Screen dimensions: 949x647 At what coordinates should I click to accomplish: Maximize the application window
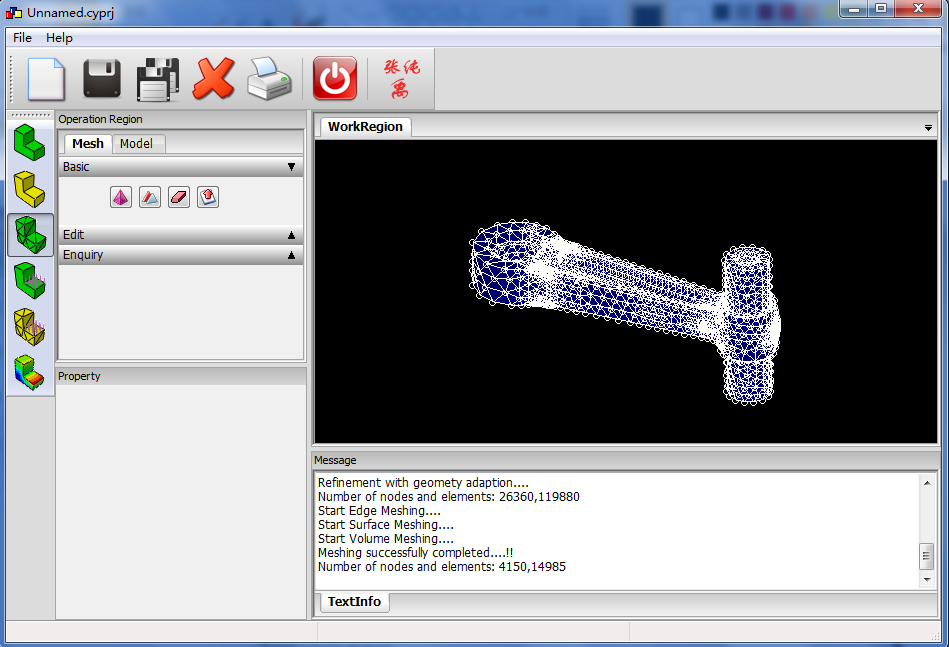pyautogui.click(x=881, y=8)
